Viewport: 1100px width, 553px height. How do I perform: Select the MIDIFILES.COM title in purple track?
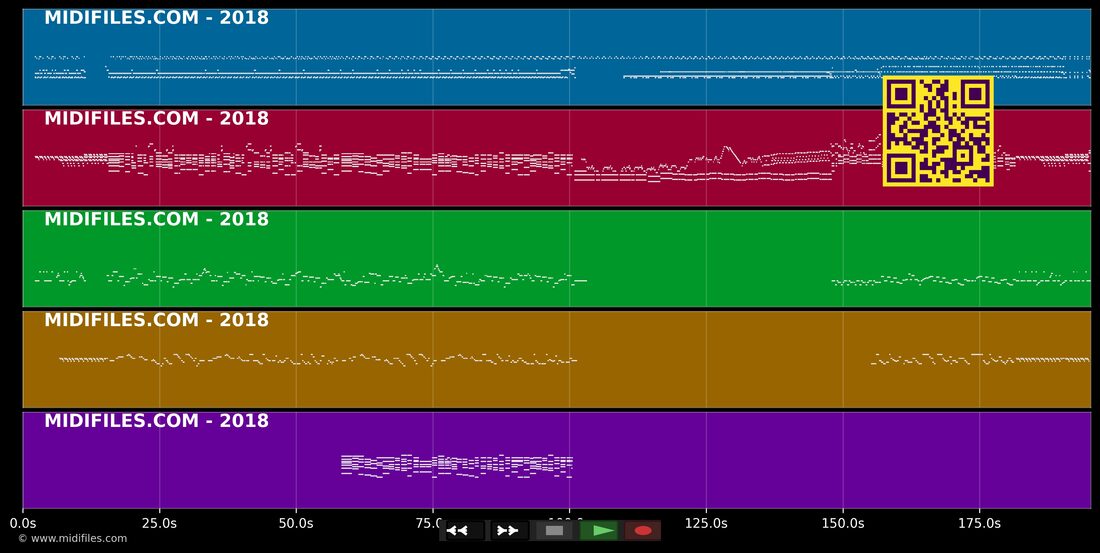(x=156, y=421)
